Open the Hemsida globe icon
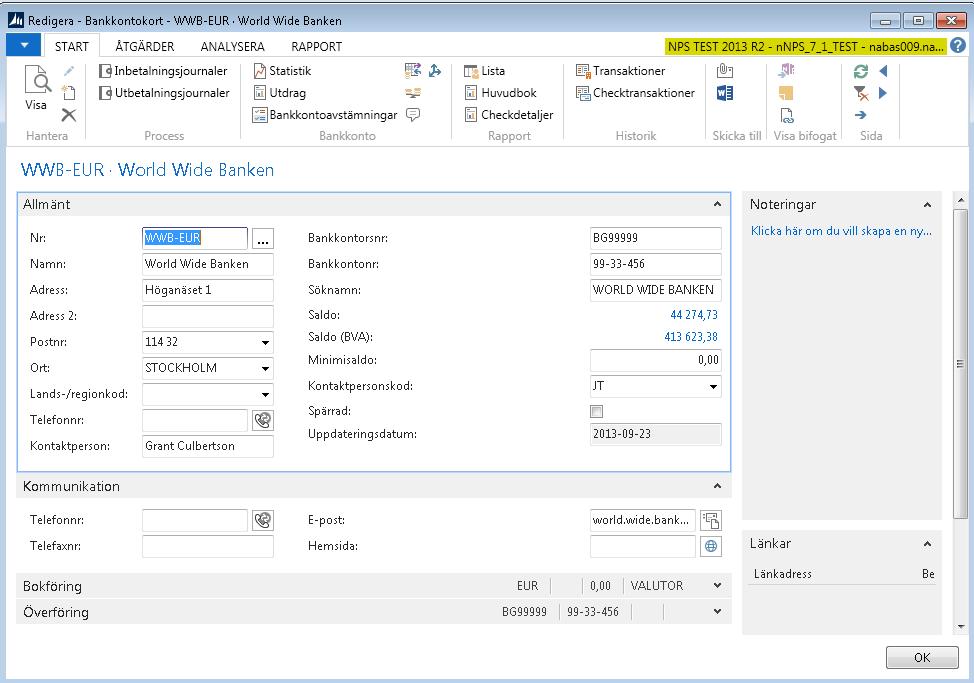 pyautogui.click(x=711, y=546)
